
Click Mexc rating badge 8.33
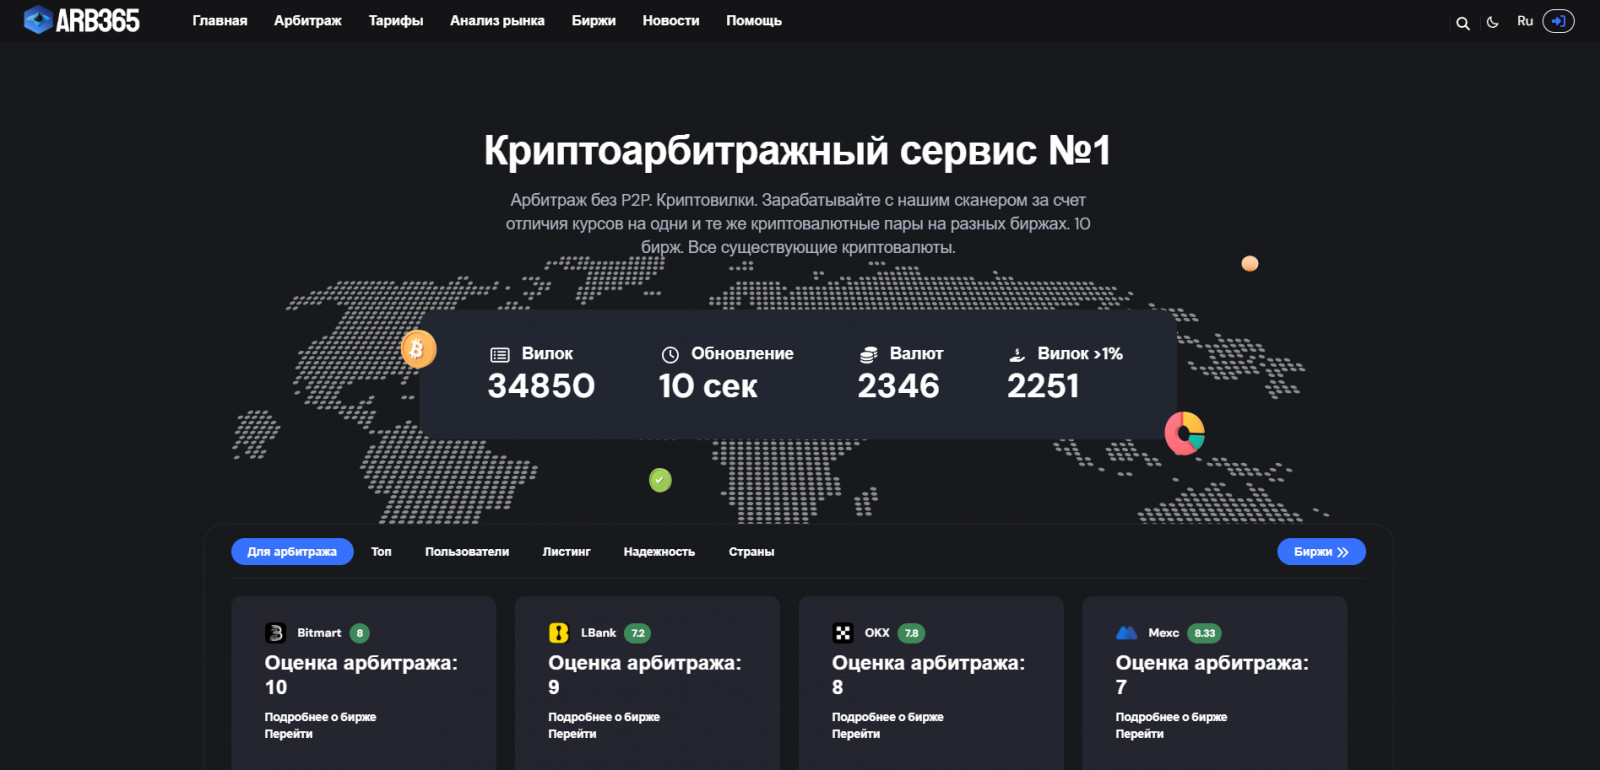[1205, 633]
